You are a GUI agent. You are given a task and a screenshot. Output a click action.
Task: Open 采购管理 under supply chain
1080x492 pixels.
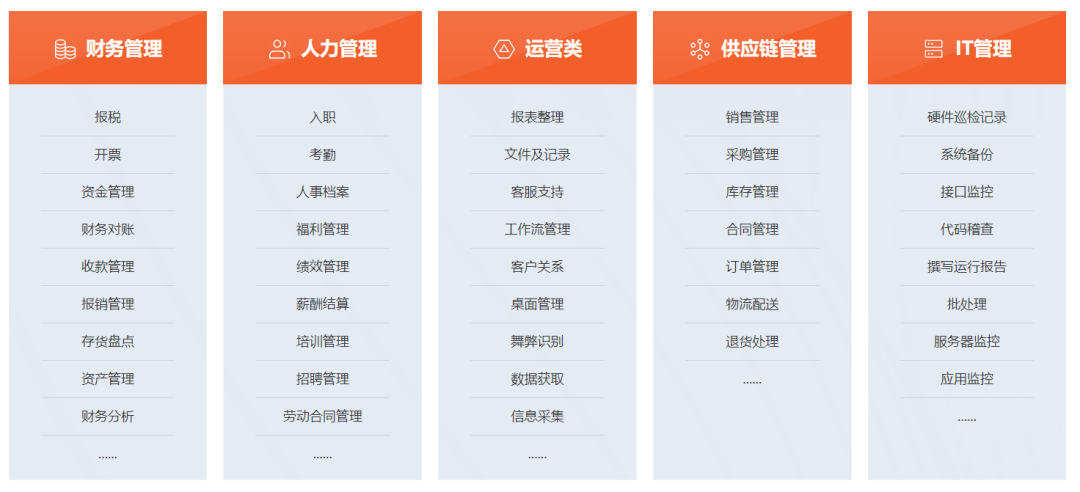coord(752,155)
